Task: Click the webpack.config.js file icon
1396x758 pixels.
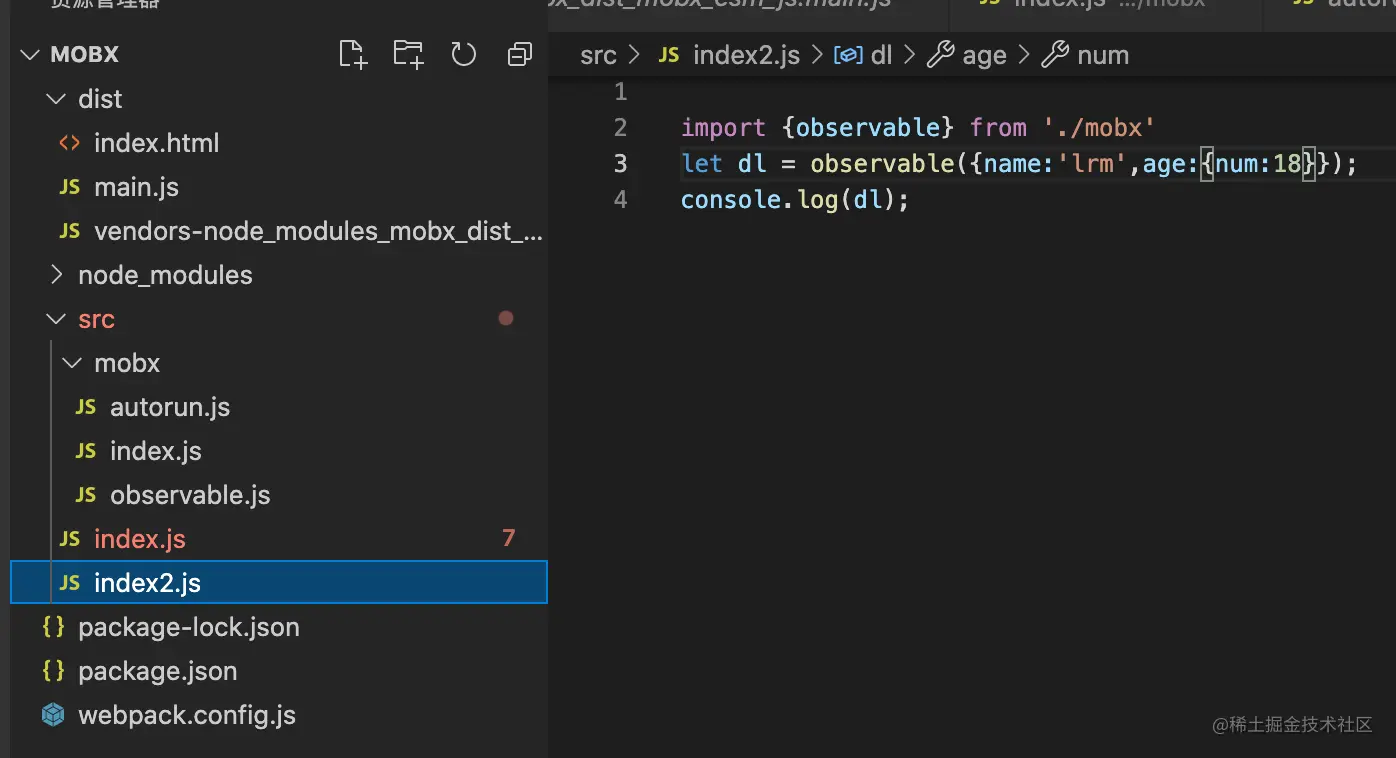Action: pos(53,715)
